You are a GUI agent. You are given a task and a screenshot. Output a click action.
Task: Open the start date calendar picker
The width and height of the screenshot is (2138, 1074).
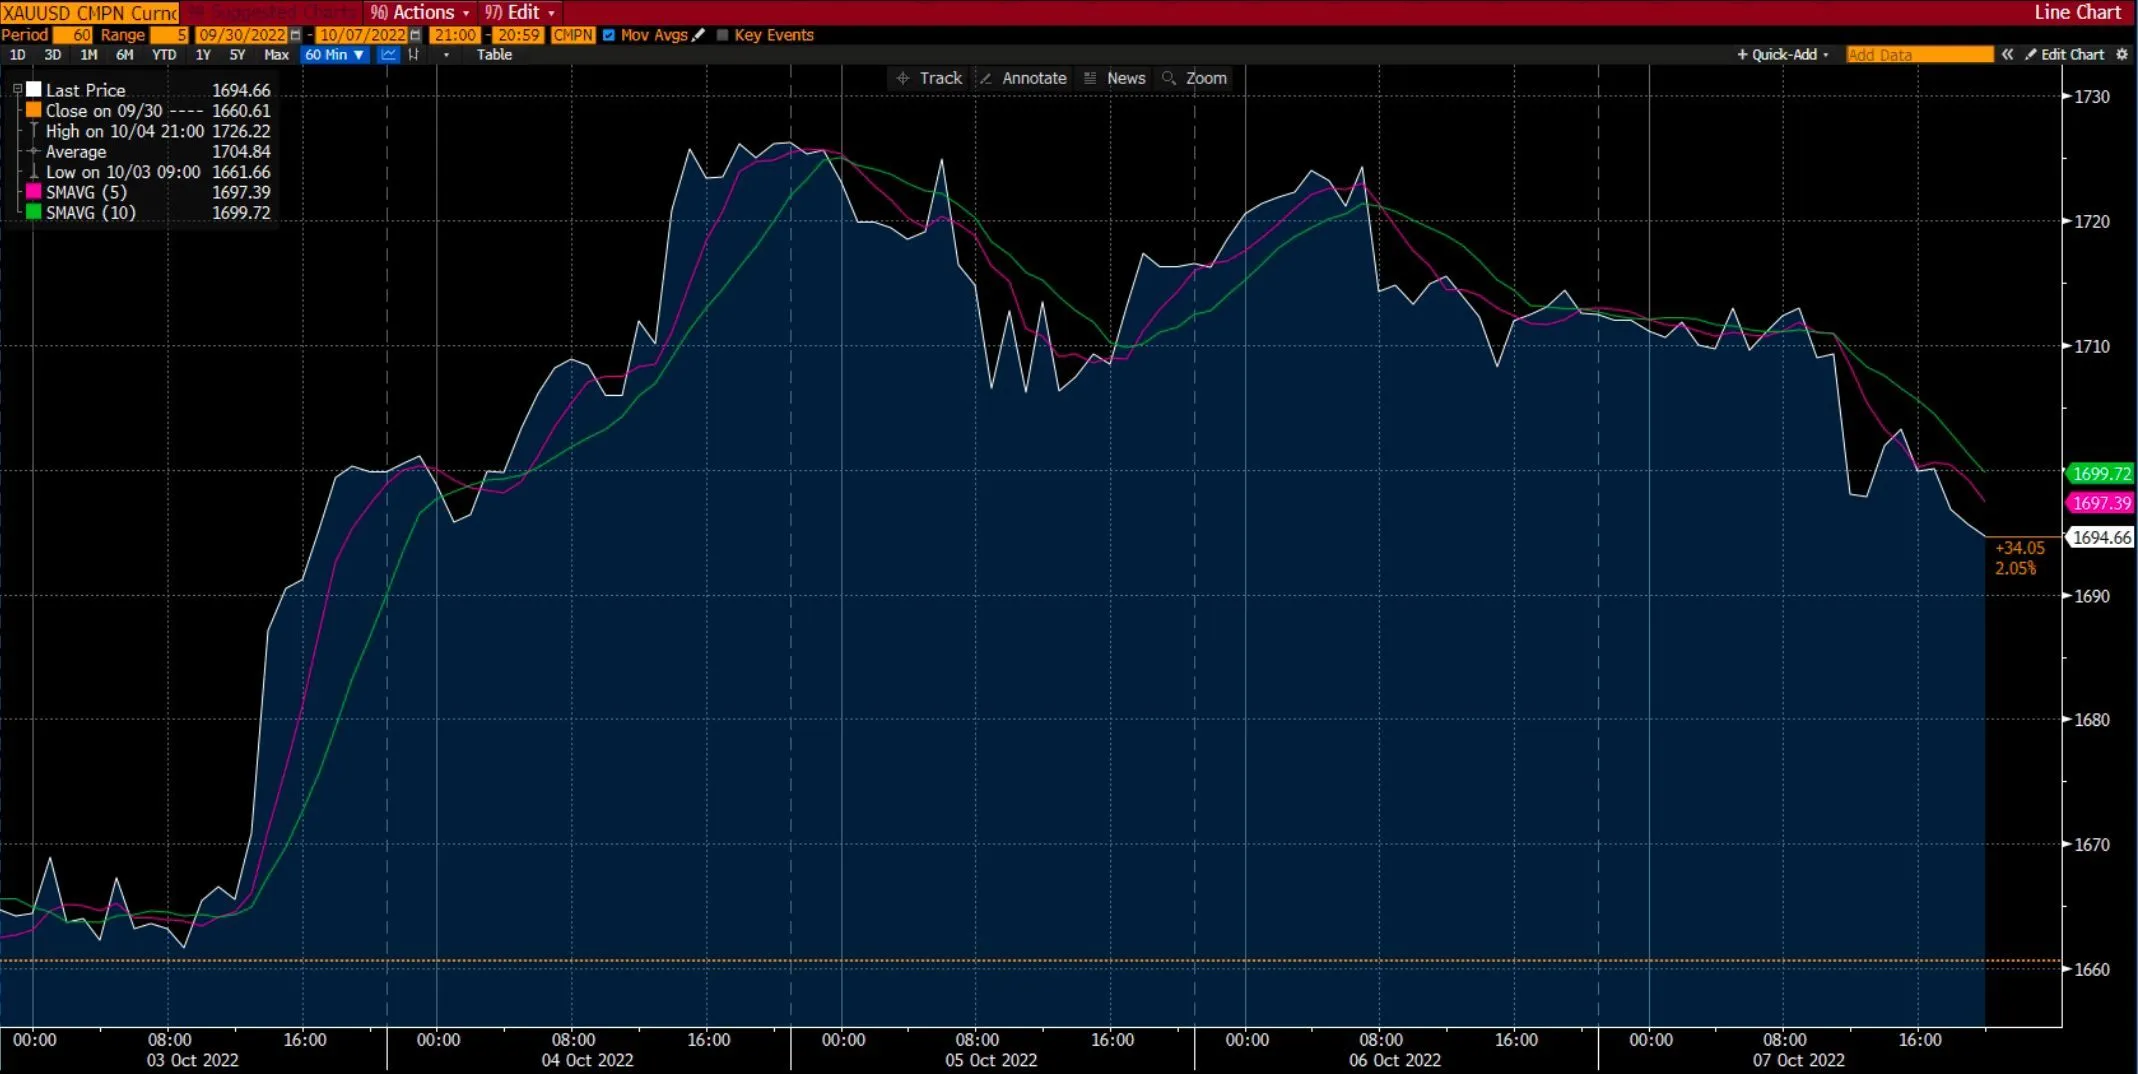coord(295,35)
